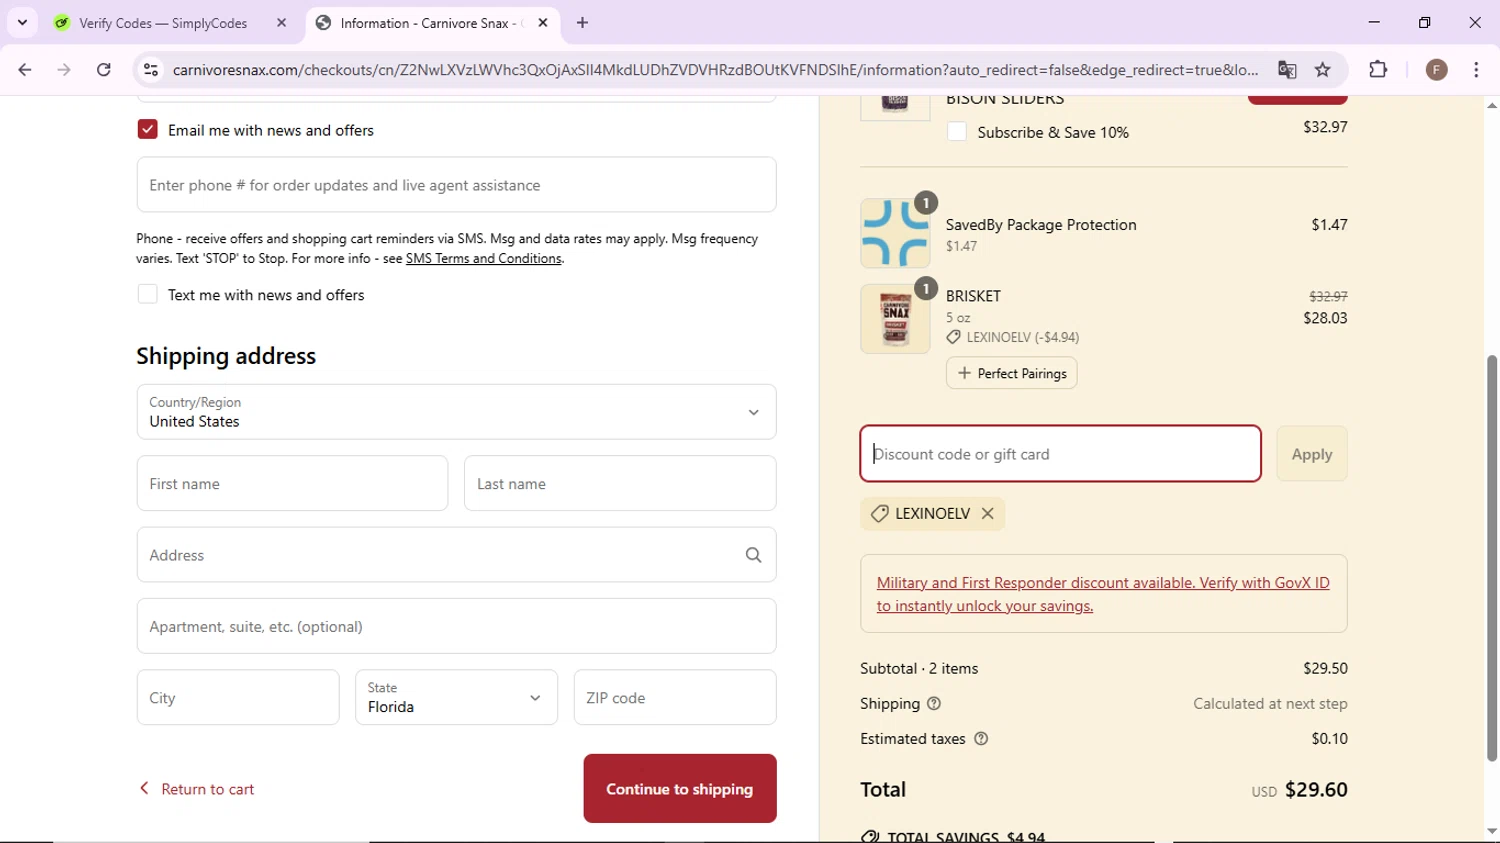Focus the First name field
Screen dimensions: 1500x843
292,483
